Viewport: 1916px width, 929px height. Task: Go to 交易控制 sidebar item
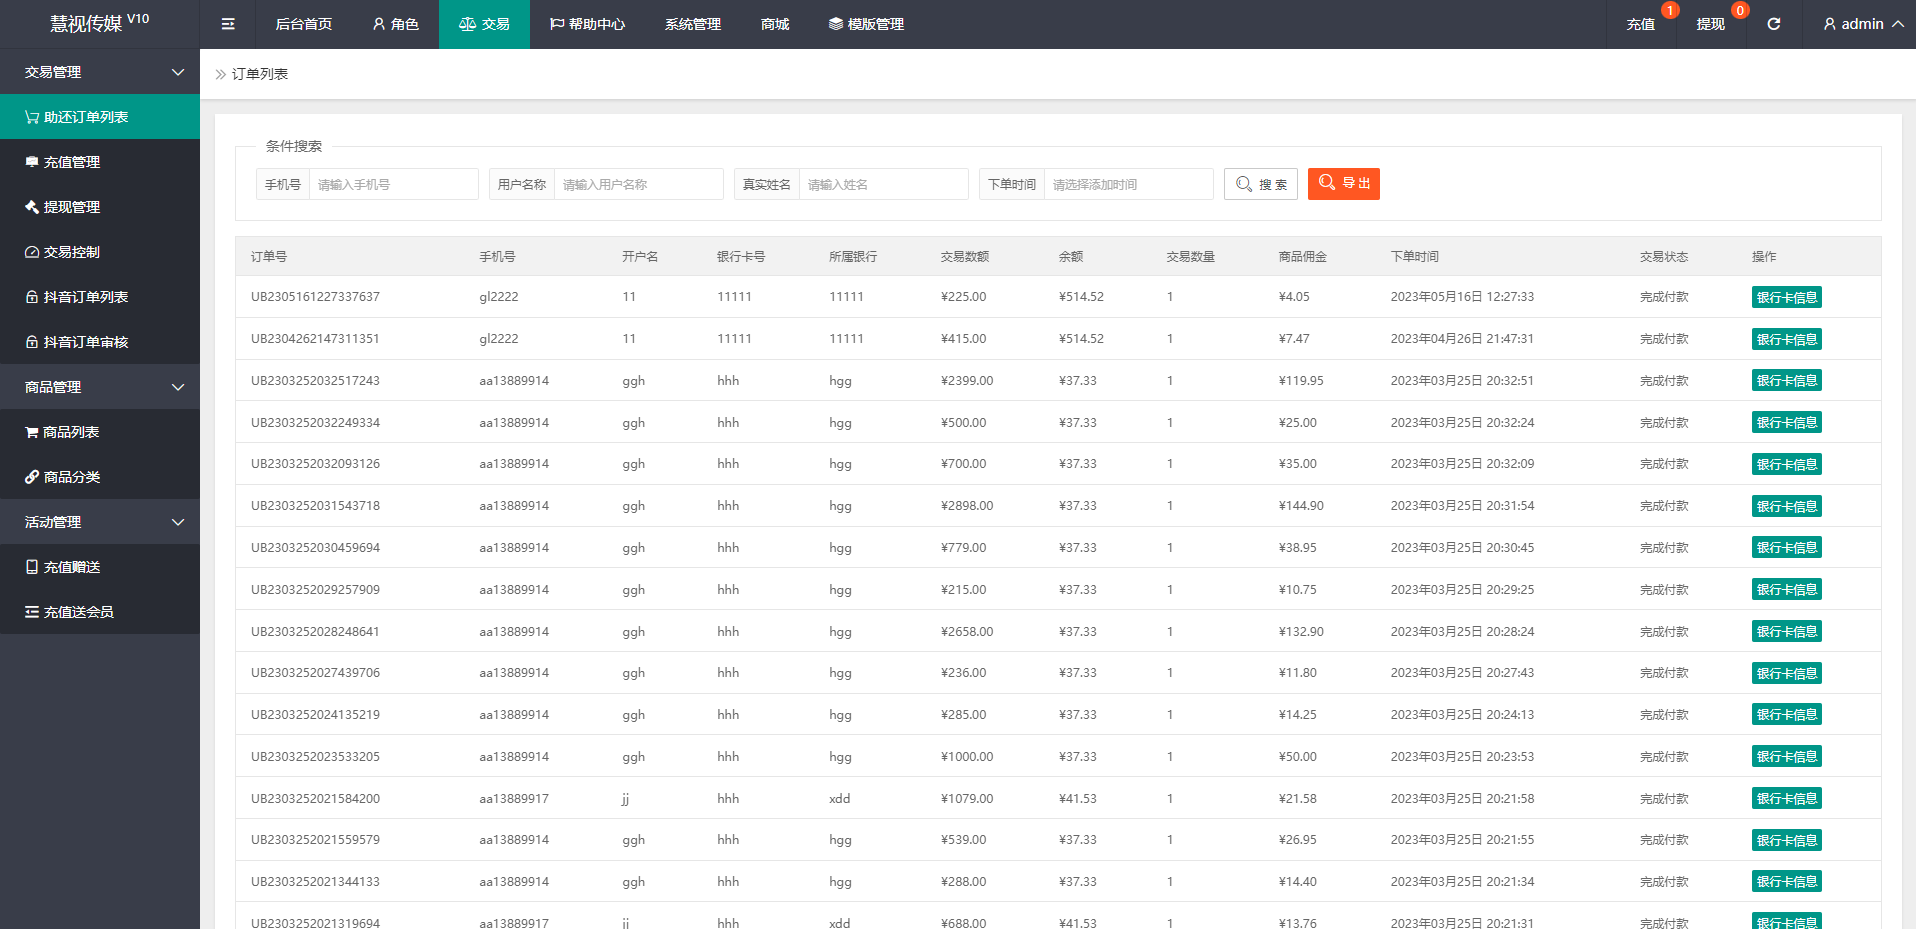pyautogui.click(x=71, y=252)
